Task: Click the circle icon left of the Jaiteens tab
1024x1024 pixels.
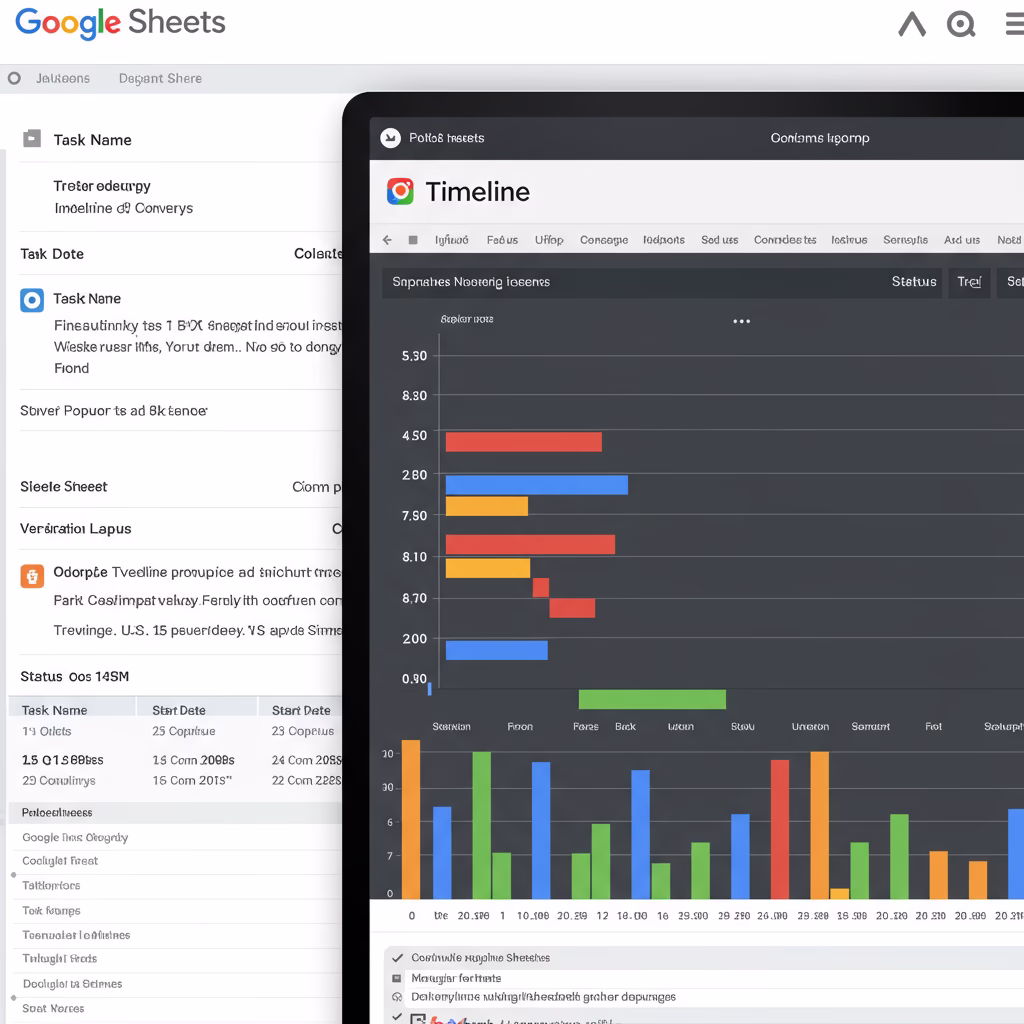Action: tap(14, 78)
